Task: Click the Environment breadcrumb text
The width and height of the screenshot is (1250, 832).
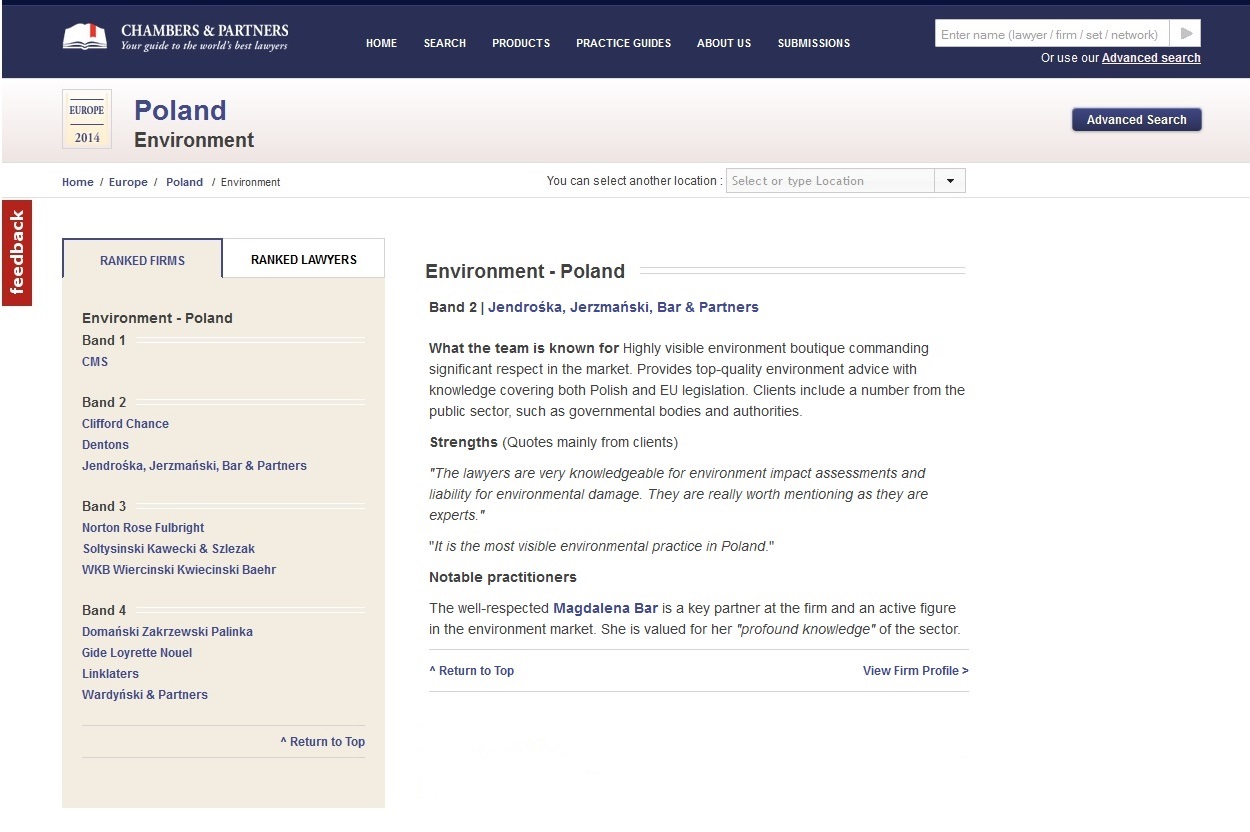Action: click(x=250, y=182)
